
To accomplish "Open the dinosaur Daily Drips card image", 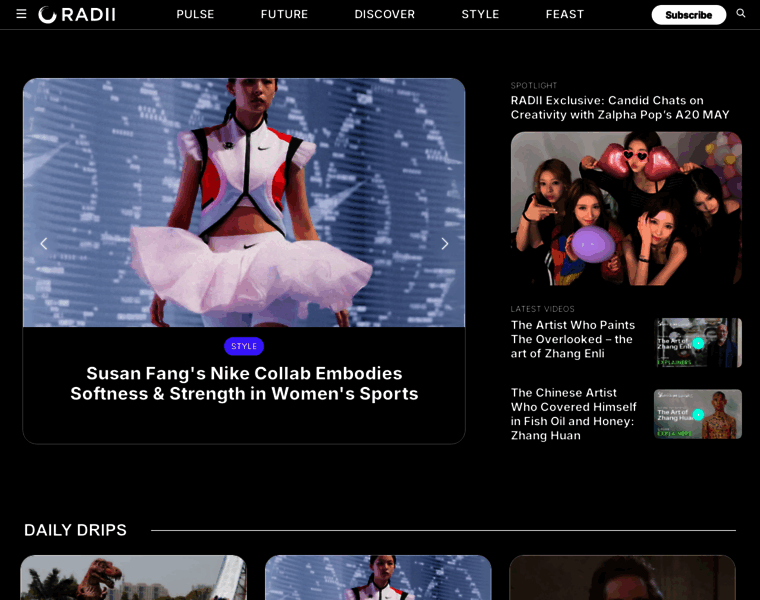I will tap(133, 578).
